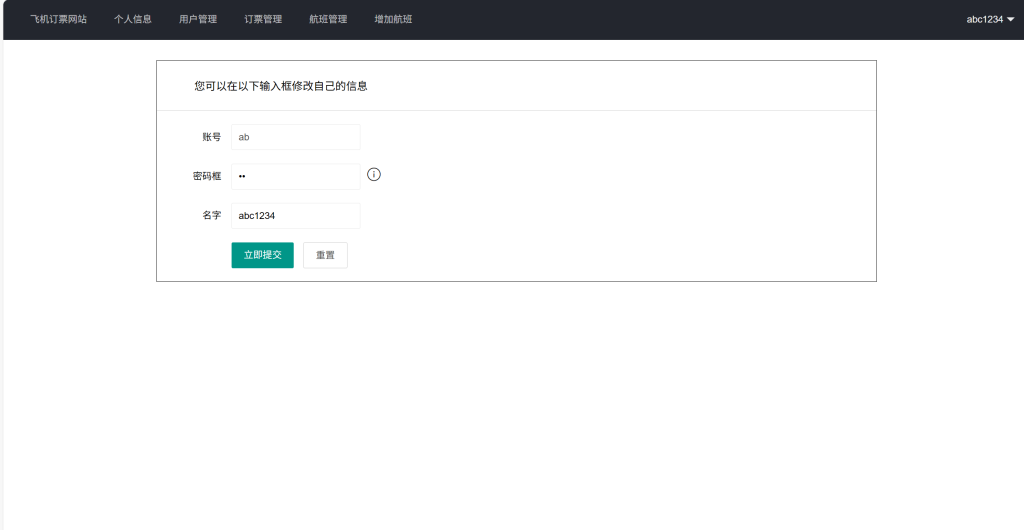Focus the 账号 account input field

point(296,137)
